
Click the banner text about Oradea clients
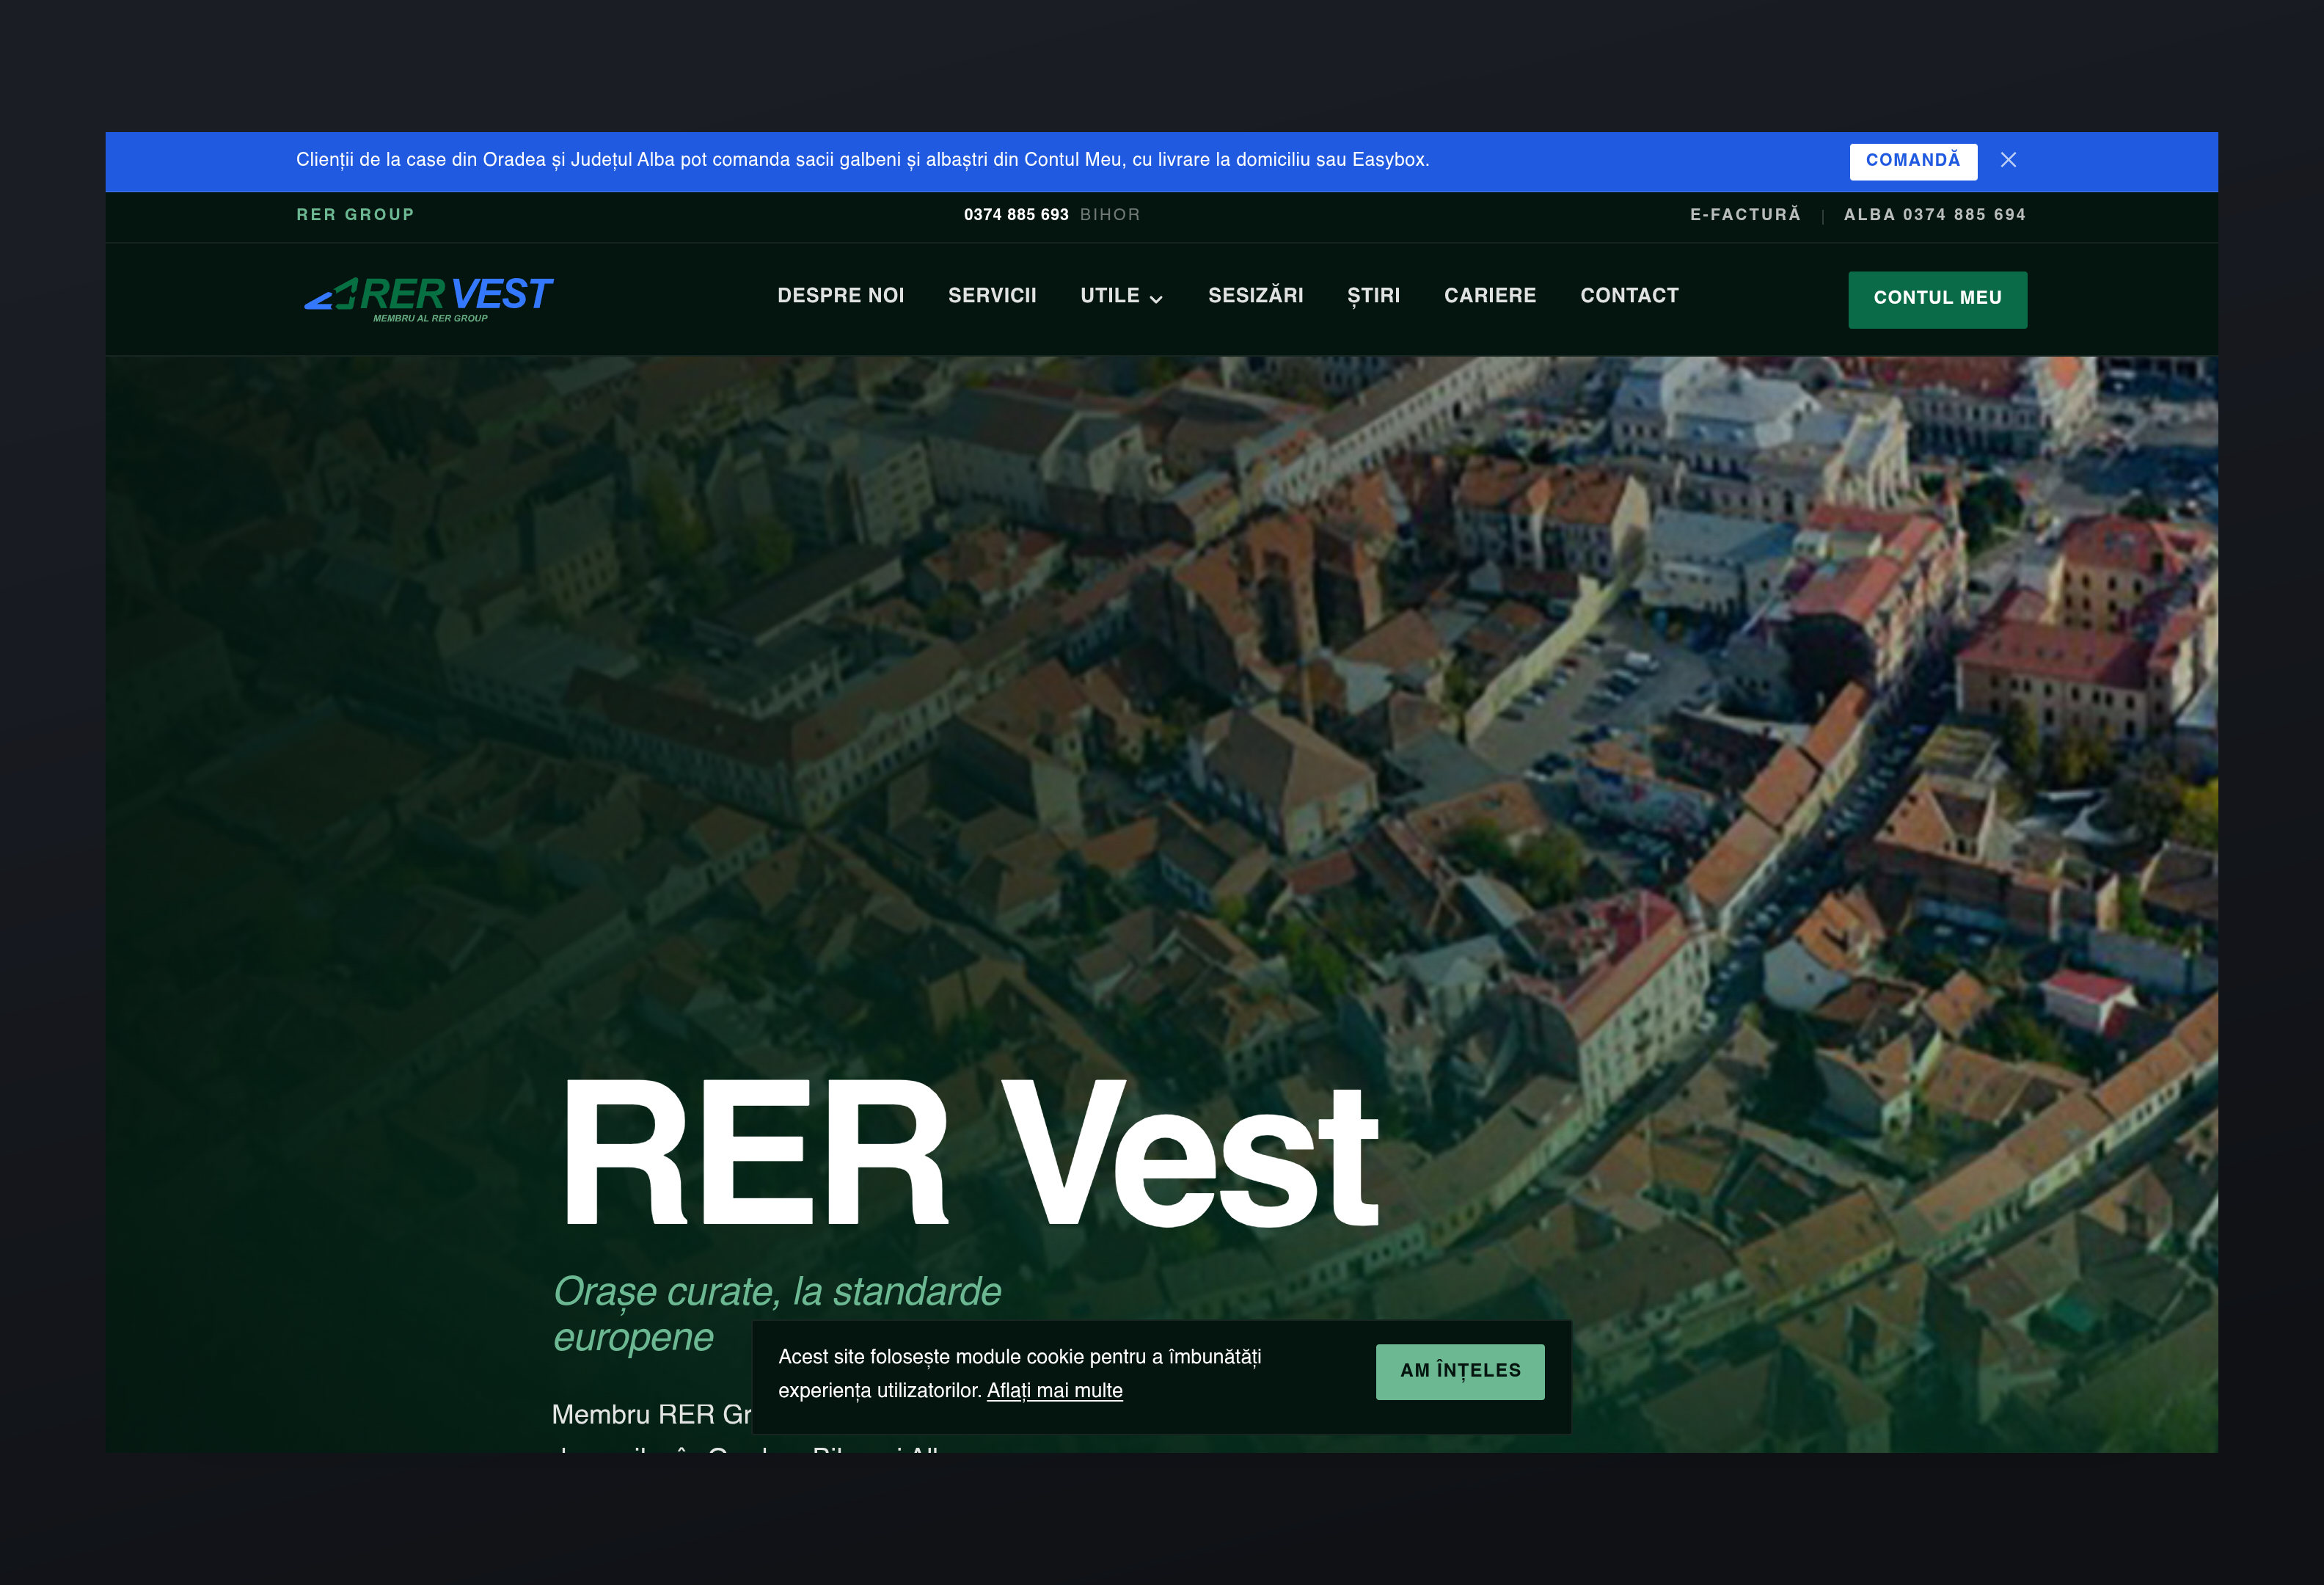click(862, 160)
